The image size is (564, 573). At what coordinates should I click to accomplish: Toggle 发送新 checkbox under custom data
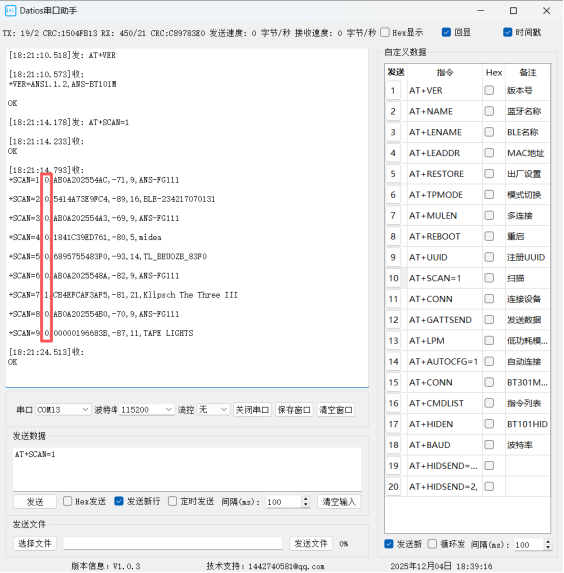389,544
